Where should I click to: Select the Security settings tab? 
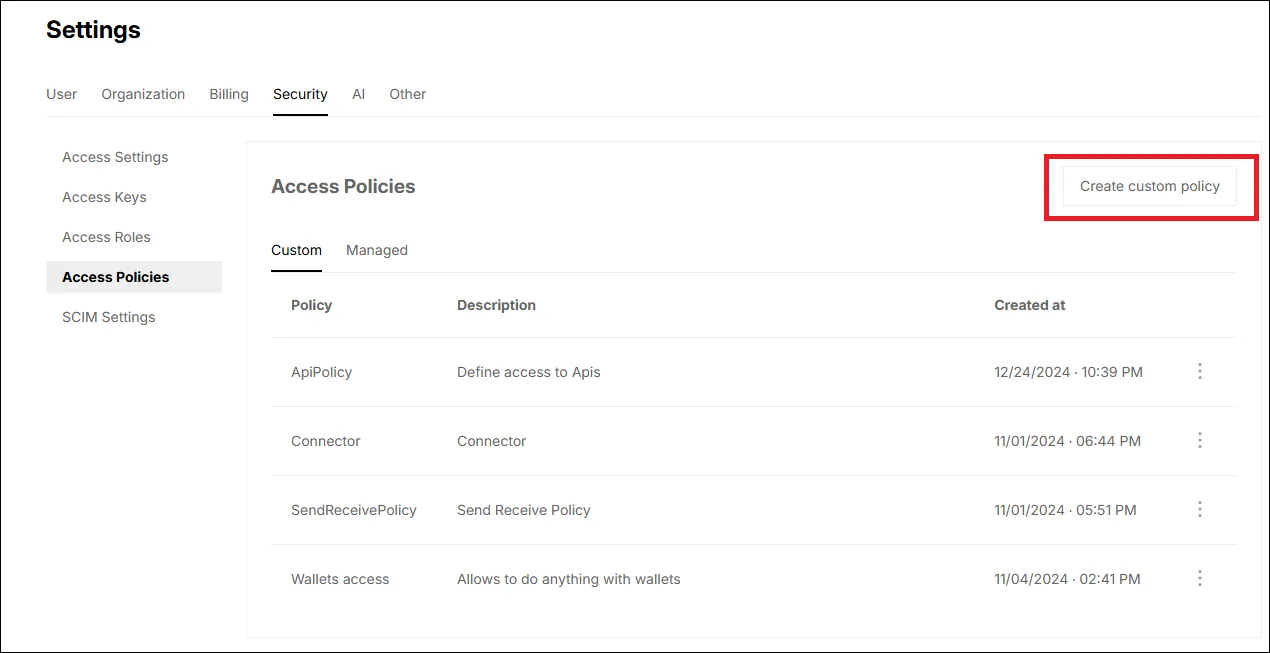pyautogui.click(x=300, y=94)
